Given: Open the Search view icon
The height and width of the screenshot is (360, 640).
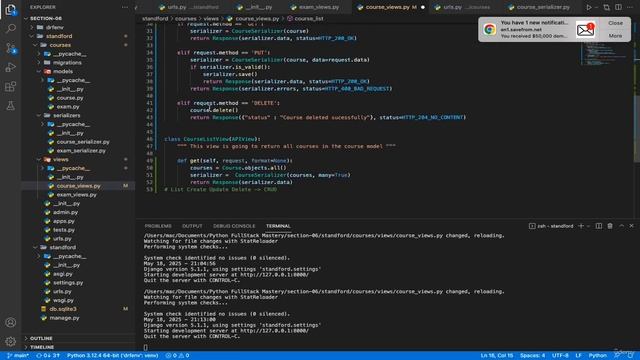Looking at the screenshot, I should 11,28.
